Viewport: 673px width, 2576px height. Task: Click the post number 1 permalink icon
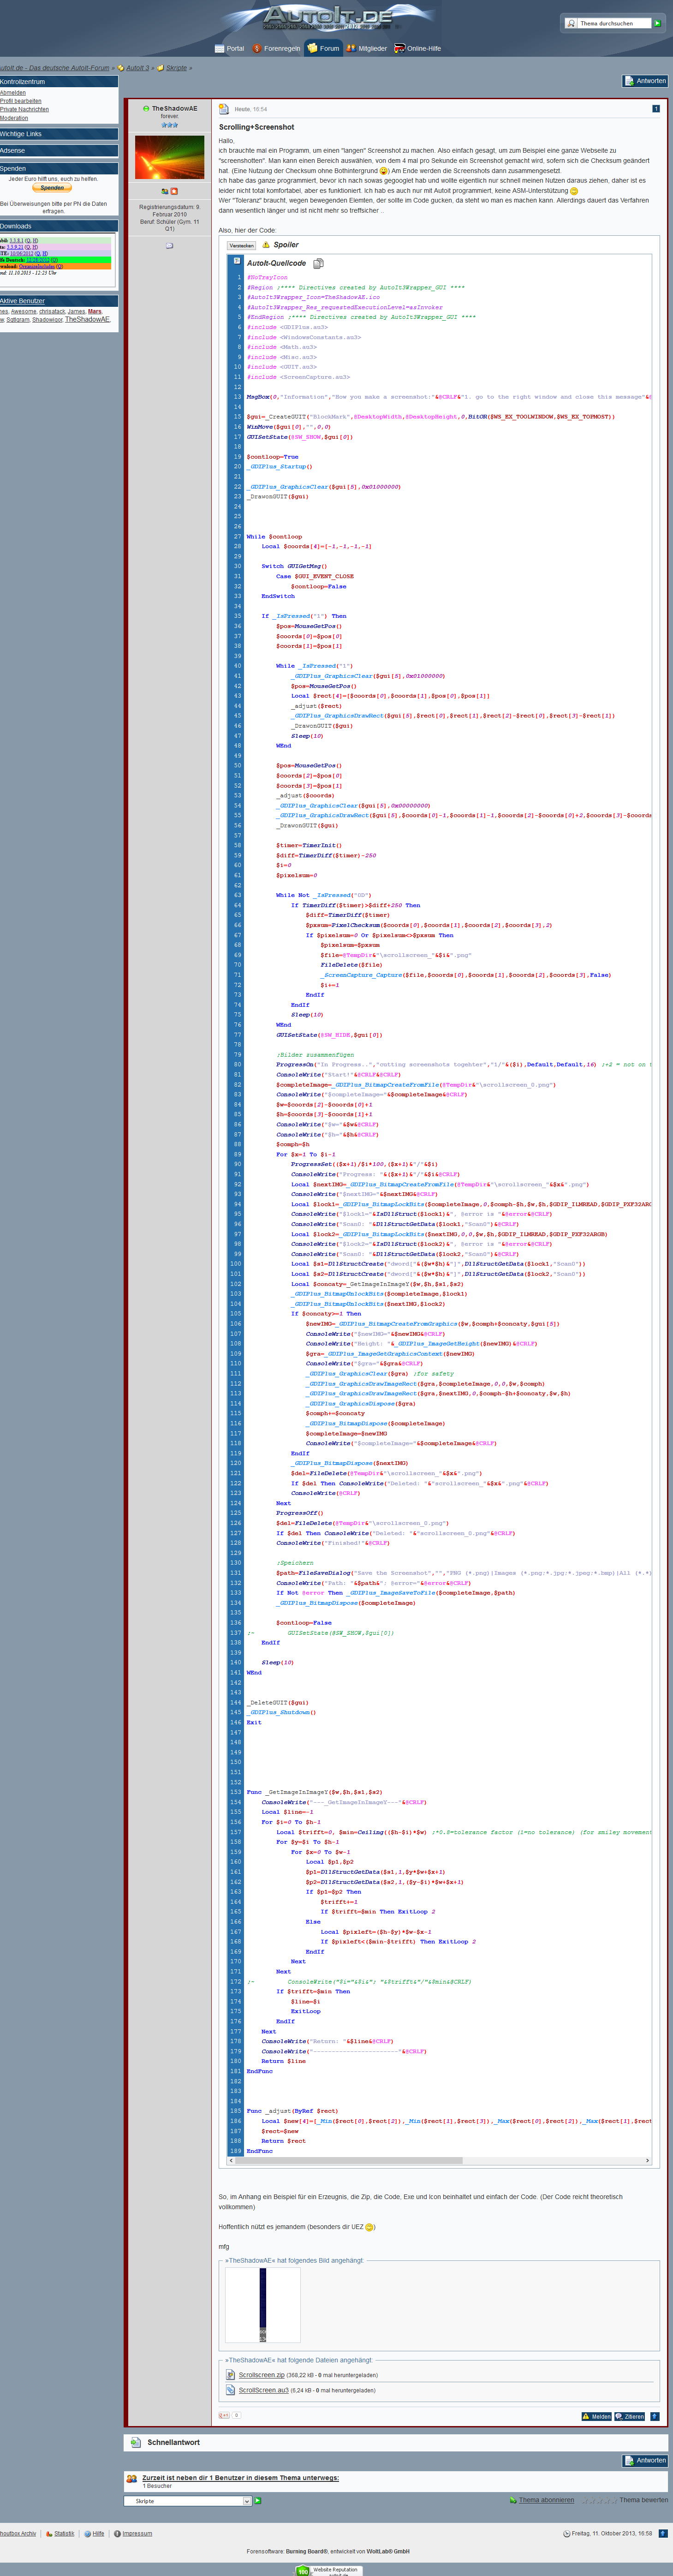[656, 108]
